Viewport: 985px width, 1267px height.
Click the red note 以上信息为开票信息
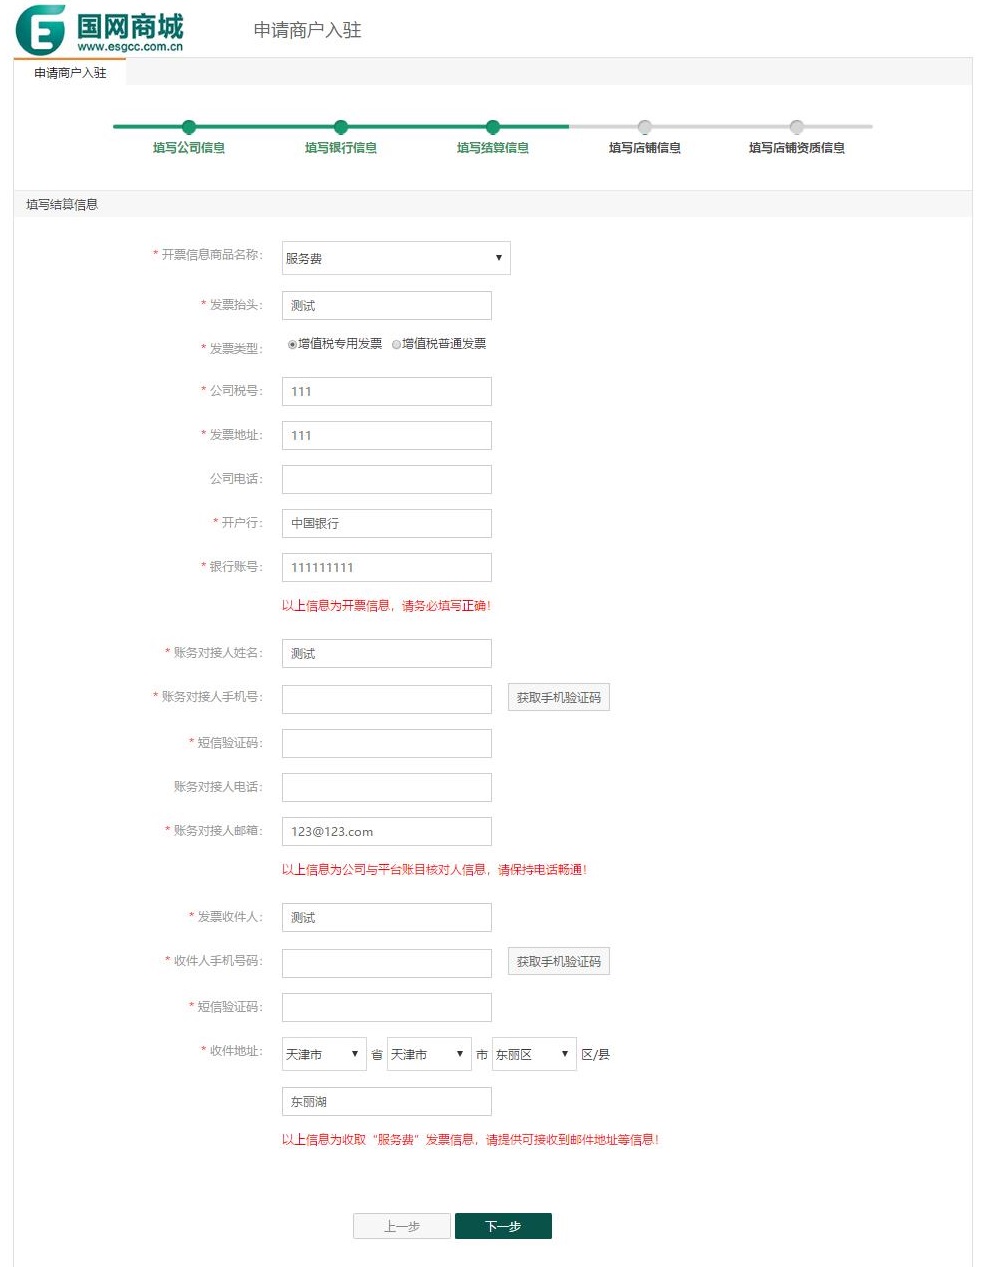click(x=386, y=605)
